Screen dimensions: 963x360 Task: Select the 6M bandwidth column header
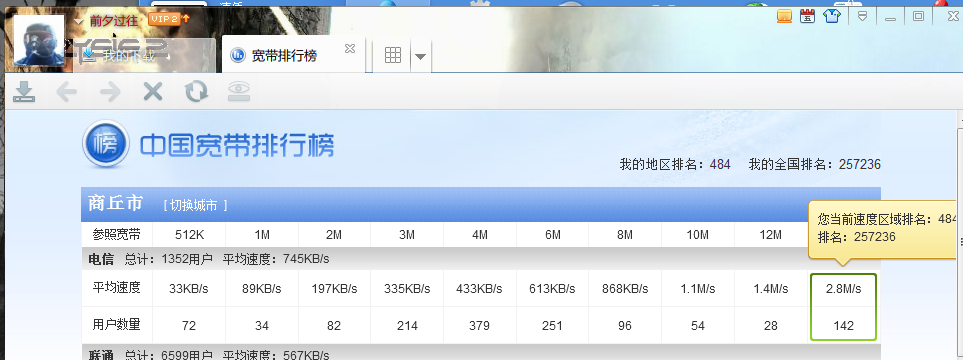(552, 235)
